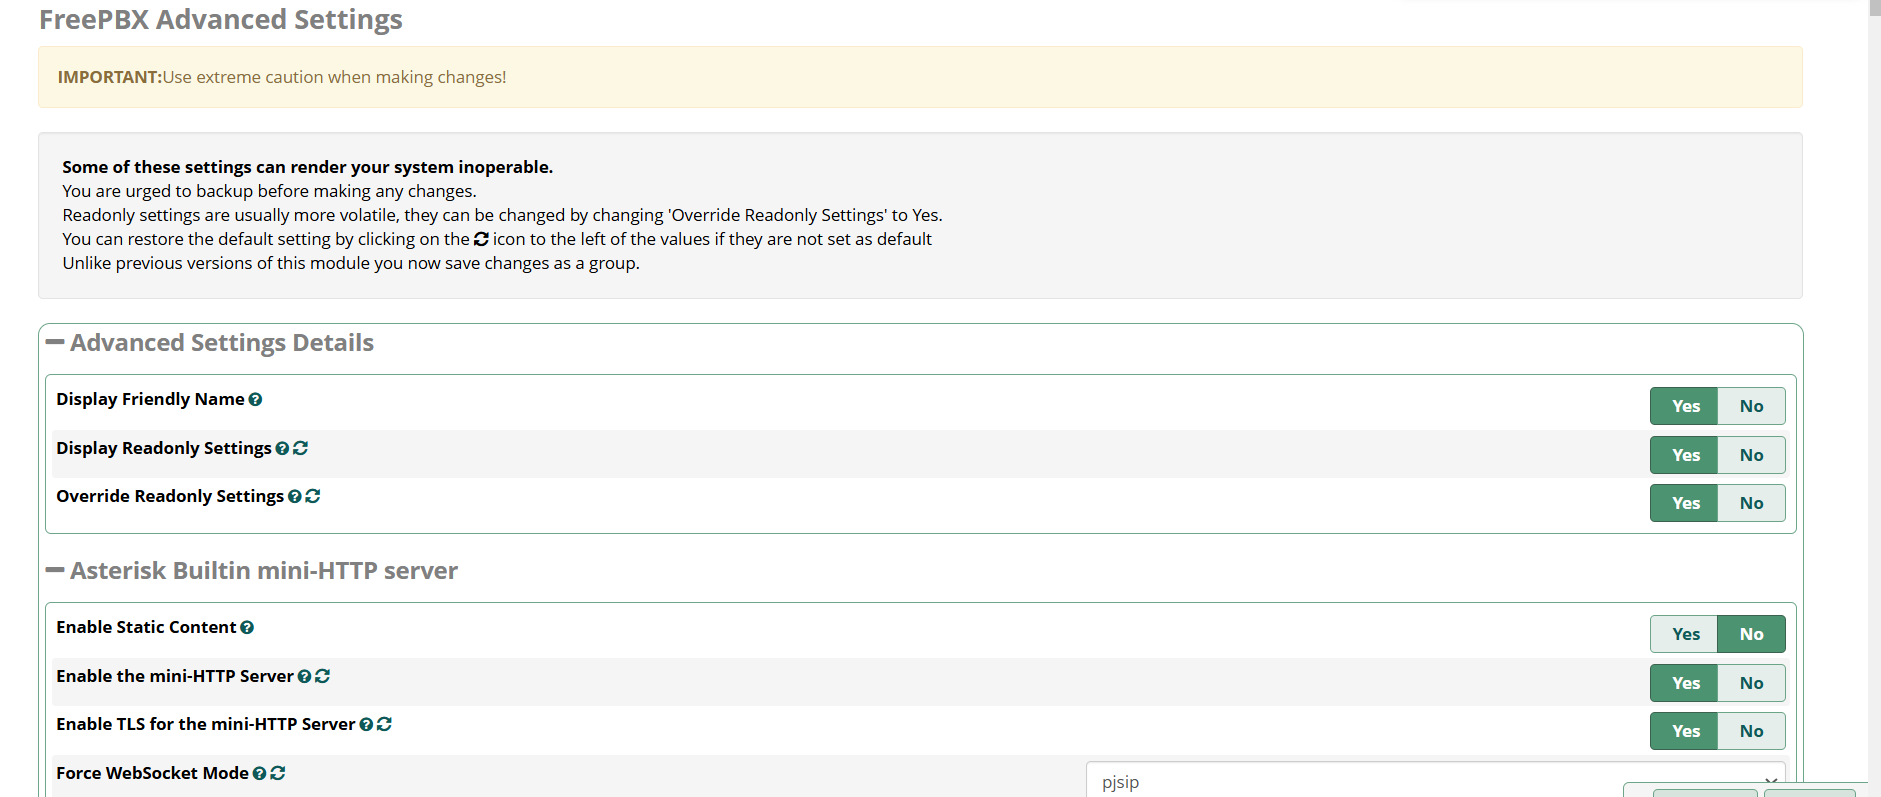Click the Override Readonly Settings label

point(170,496)
